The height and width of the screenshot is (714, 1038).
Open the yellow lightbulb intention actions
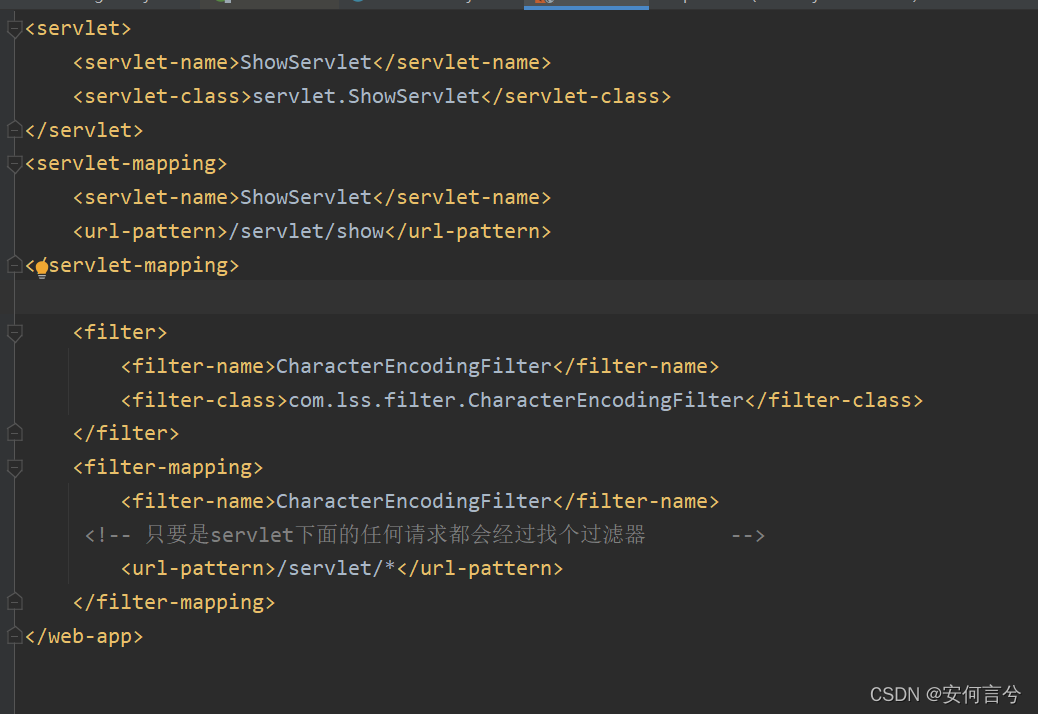click(x=42, y=269)
